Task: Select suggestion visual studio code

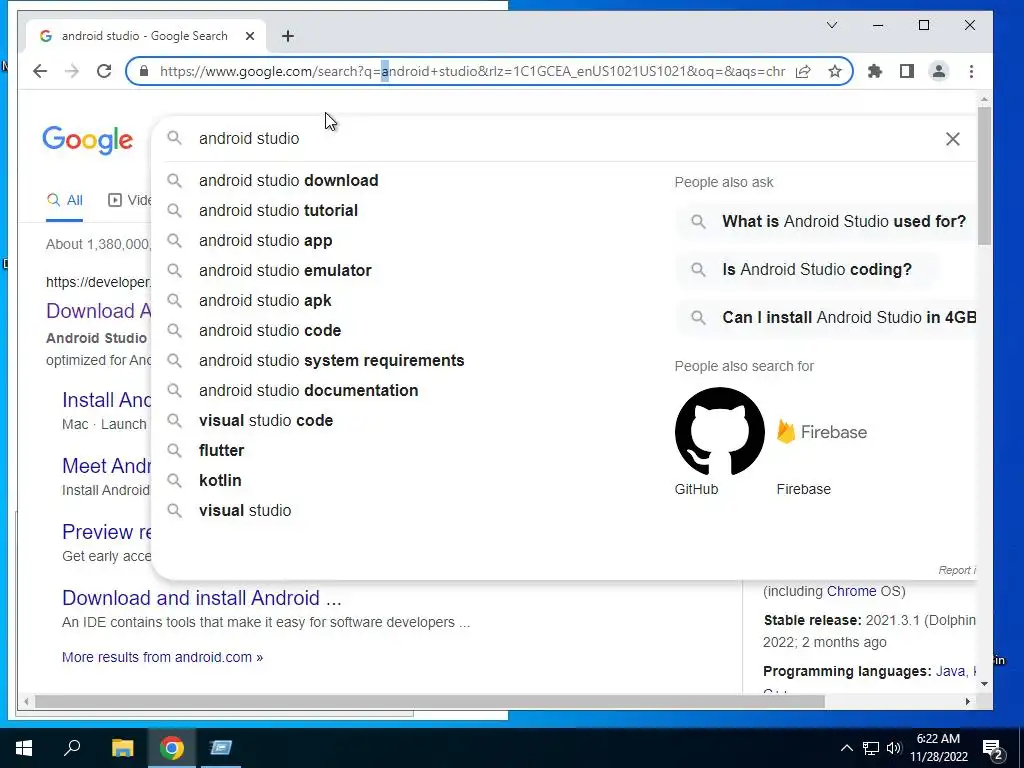Action: tap(266, 421)
